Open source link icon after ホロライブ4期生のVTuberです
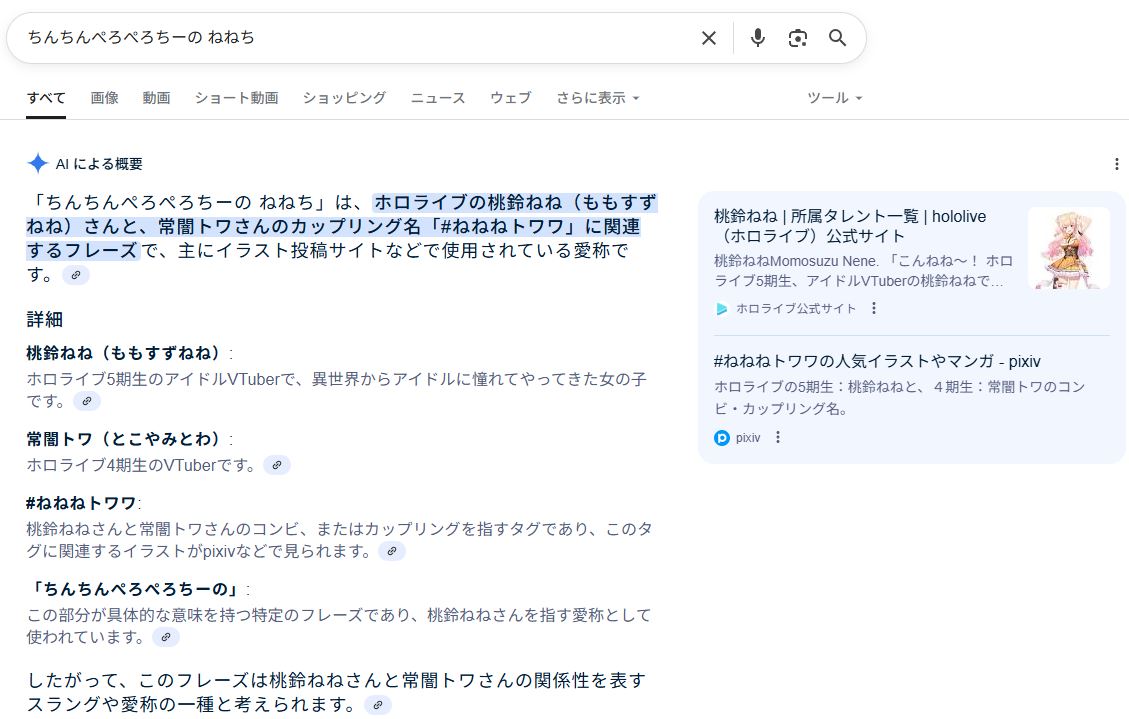Viewport: 1129px width, 719px height. (x=276, y=465)
